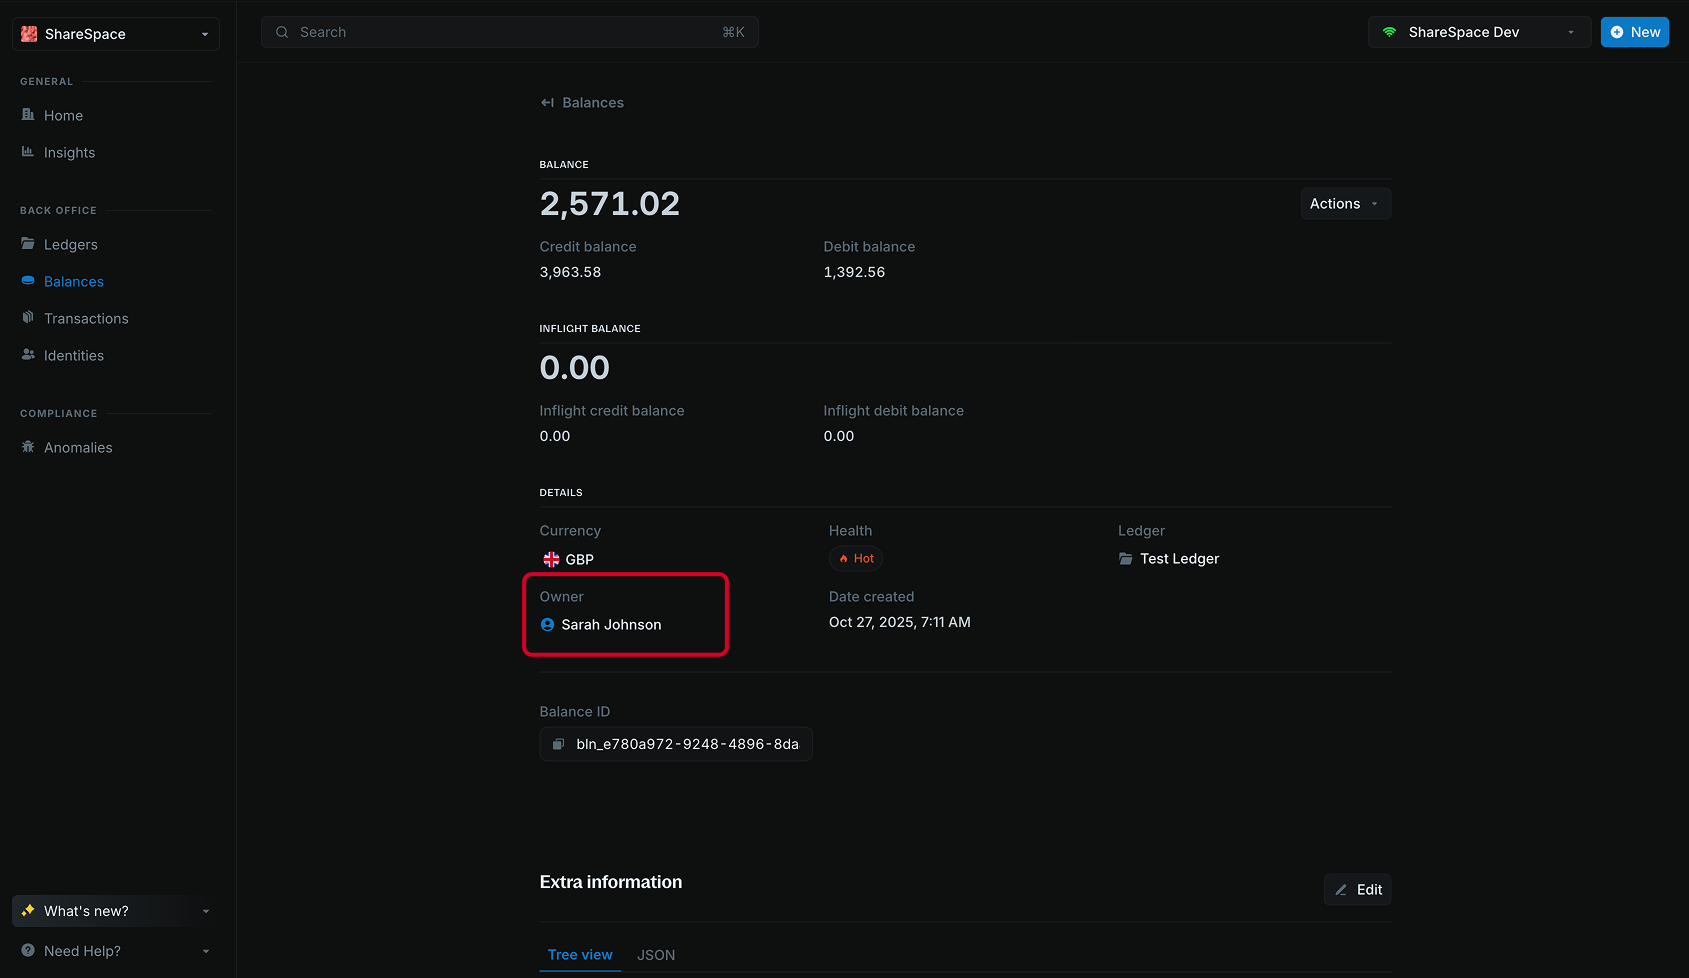Viewport: 1689px width, 978px height.
Task: Select the Home icon in the sidebar
Action: pos(29,115)
